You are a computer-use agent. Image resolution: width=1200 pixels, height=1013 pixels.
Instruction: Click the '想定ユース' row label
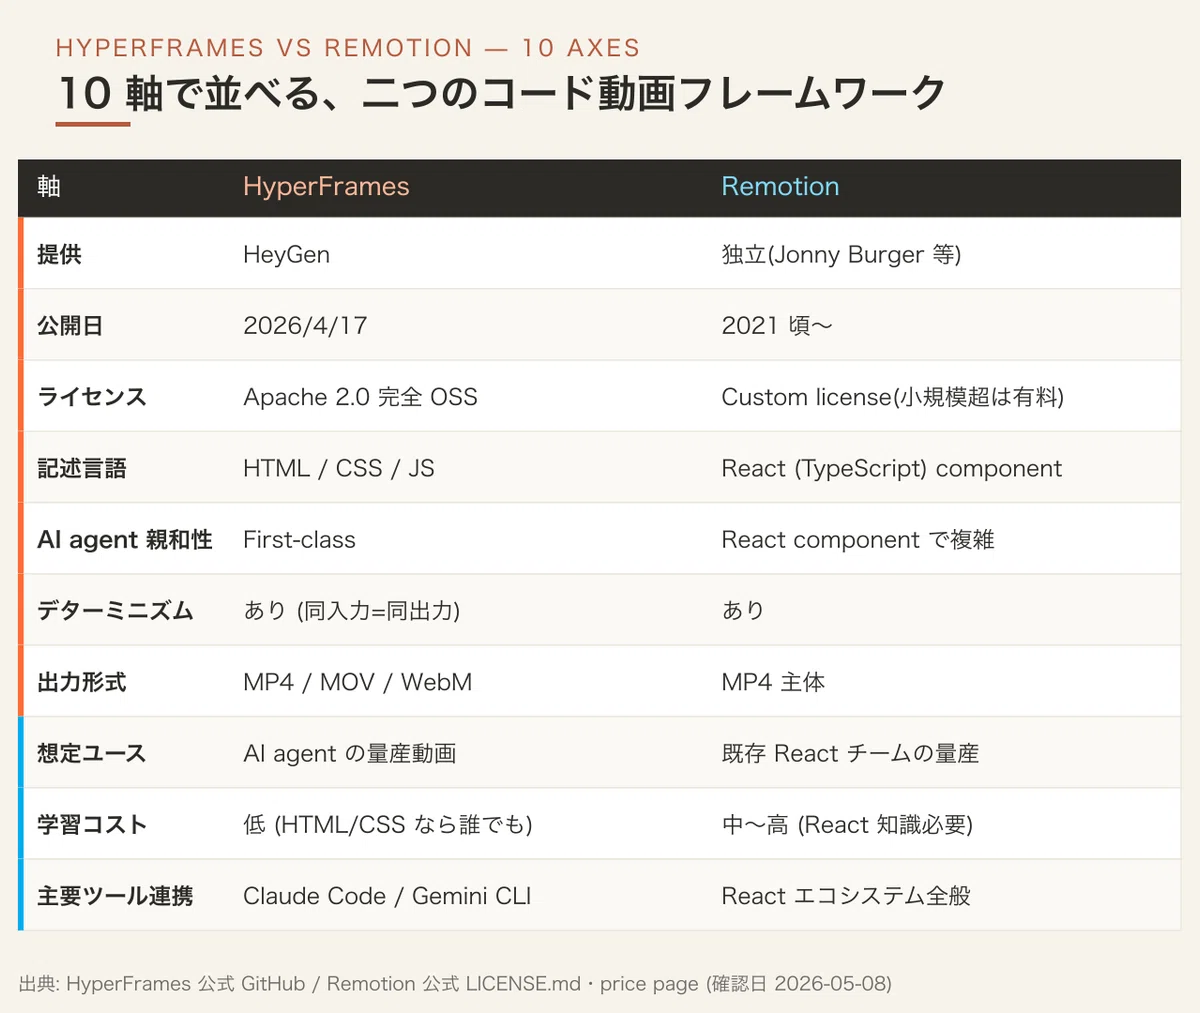point(92,753)
